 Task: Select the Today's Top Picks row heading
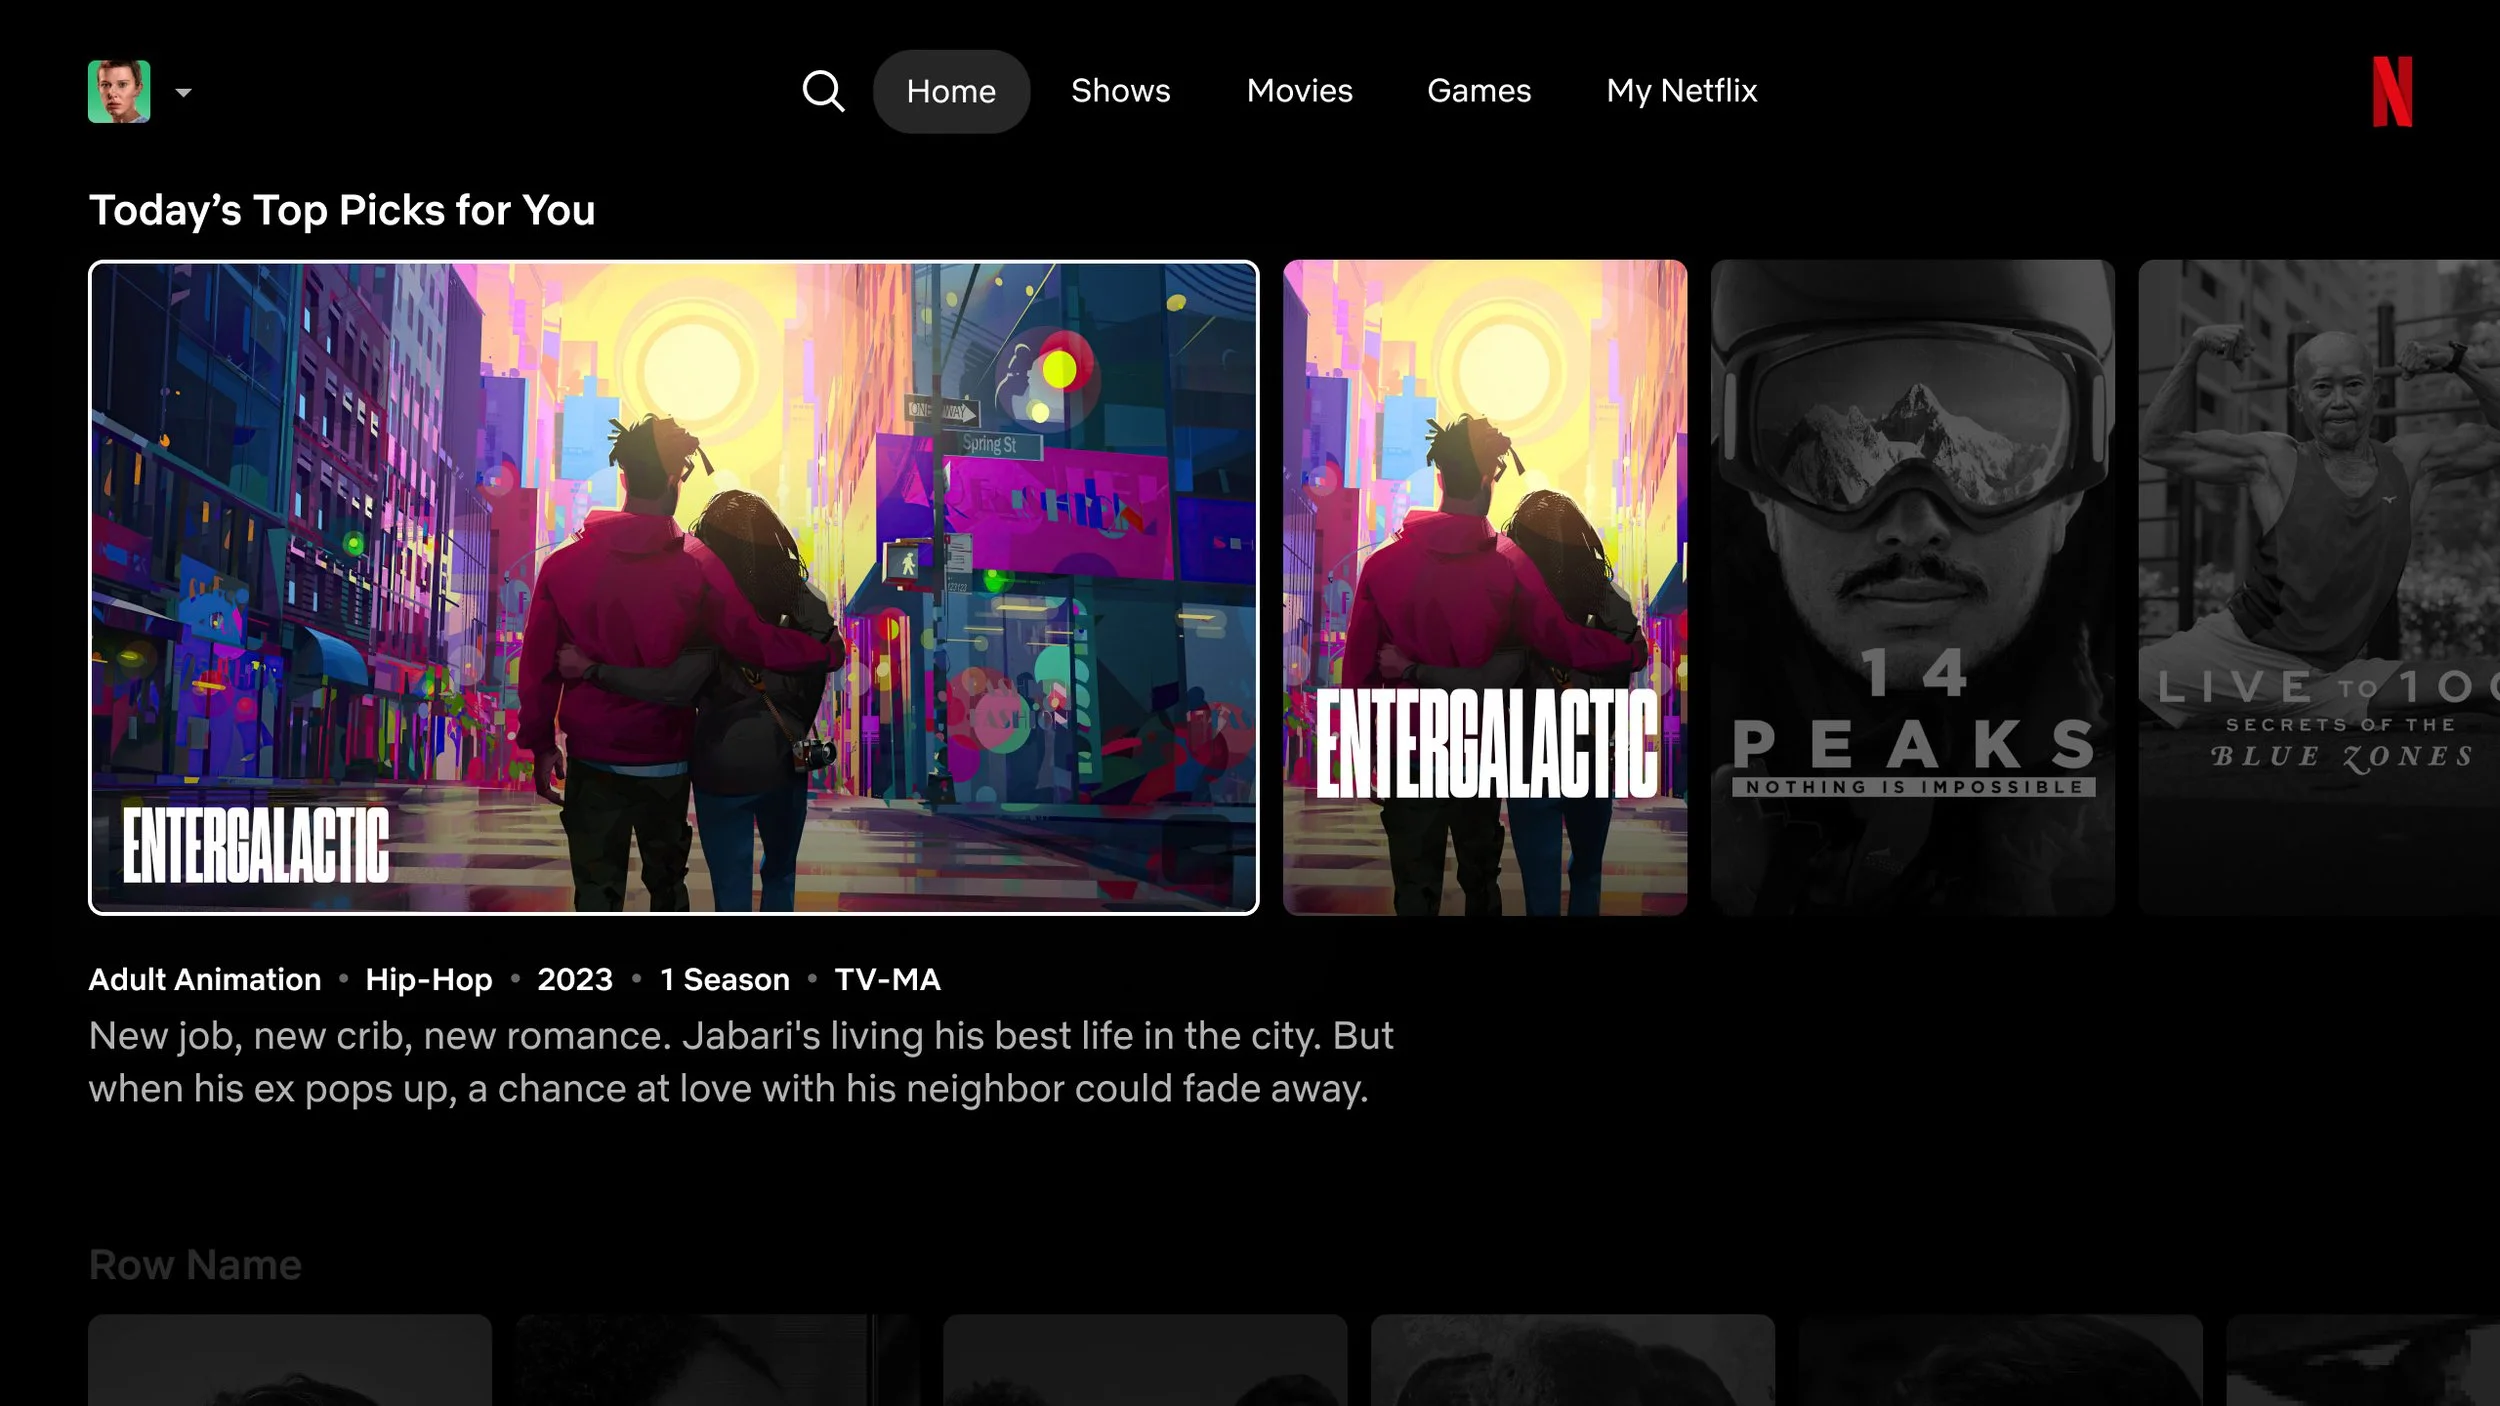tap(342, 210)
